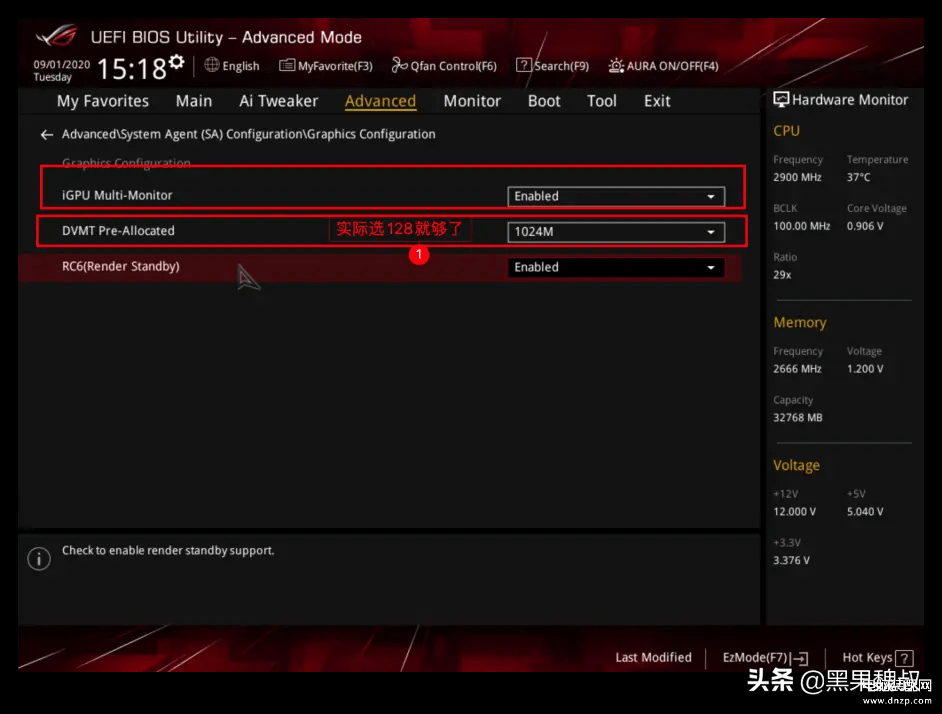Click the CPU temperature 37°C value
Screen dimensions: 942x714
tap(858, 177)
